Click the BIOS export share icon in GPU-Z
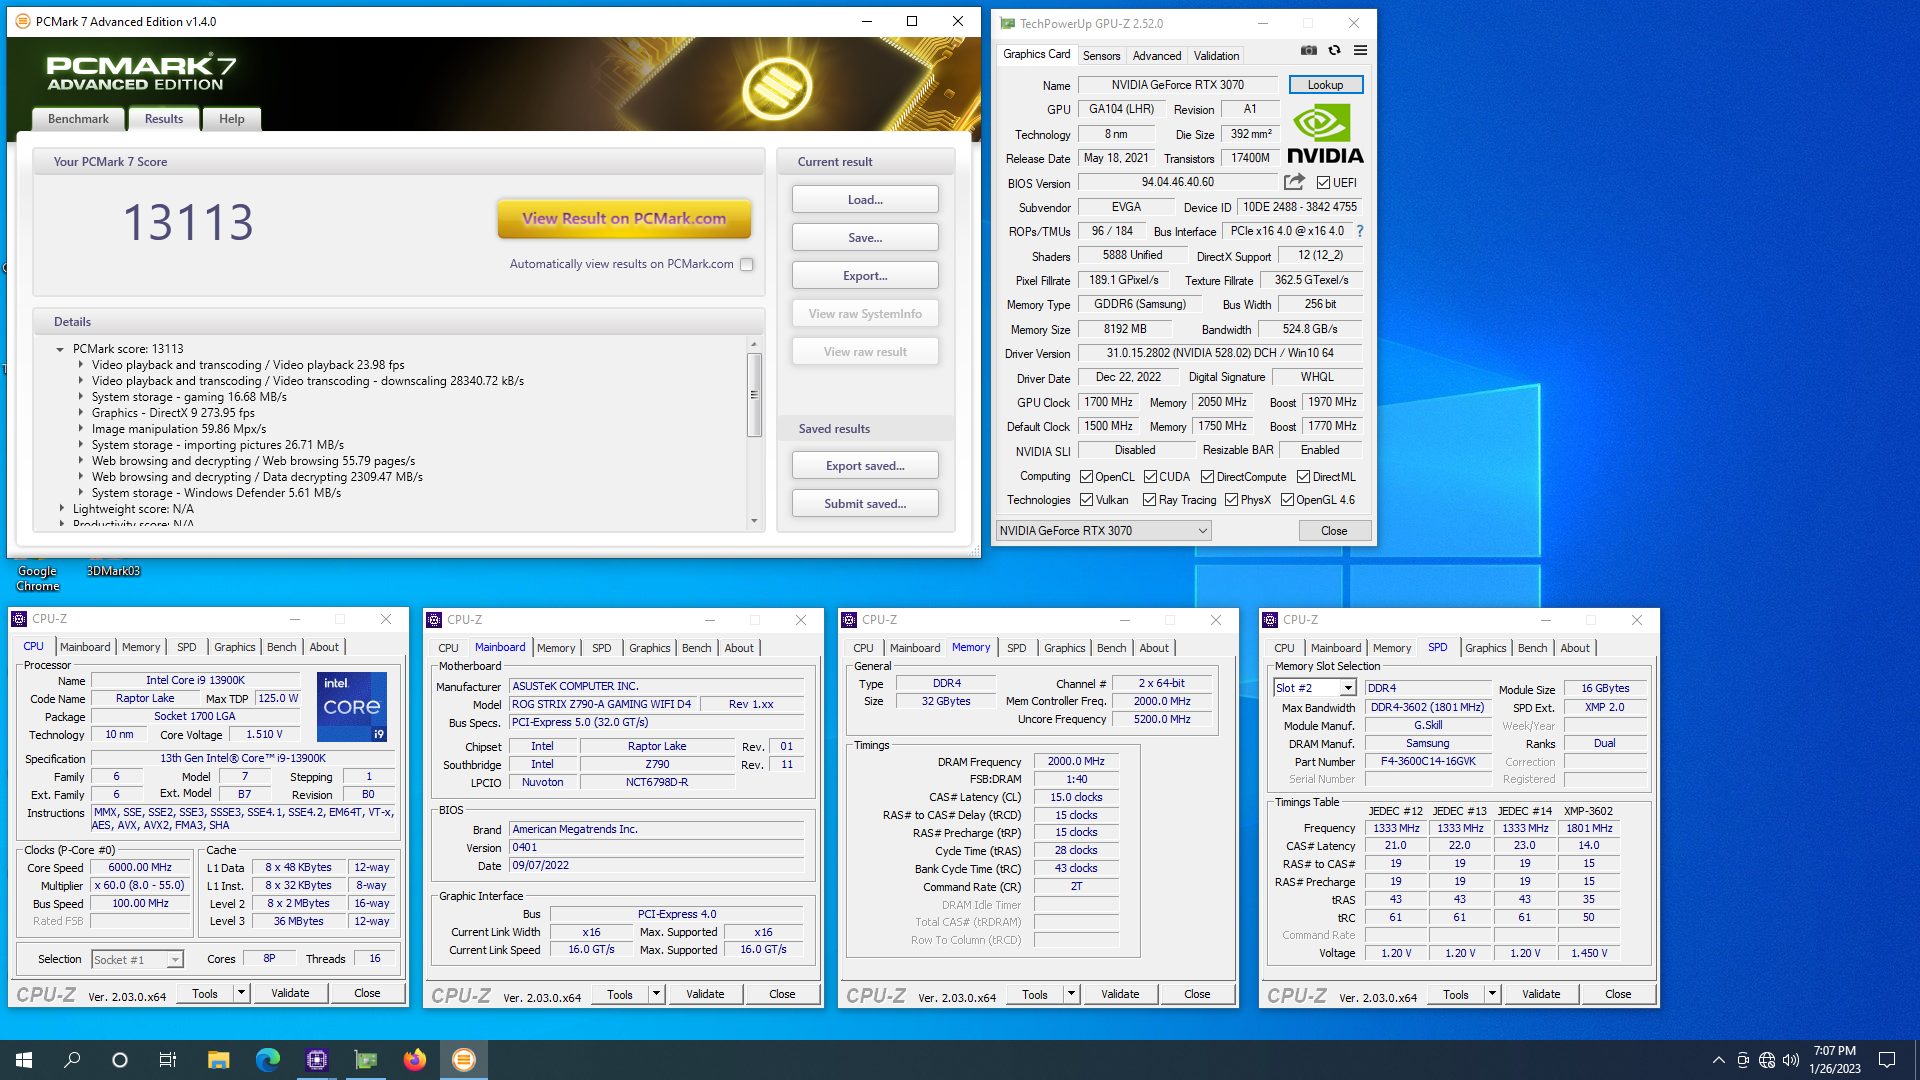Image resolution: width=1920 pixels, height=1080 pixels. point(1294,182)
